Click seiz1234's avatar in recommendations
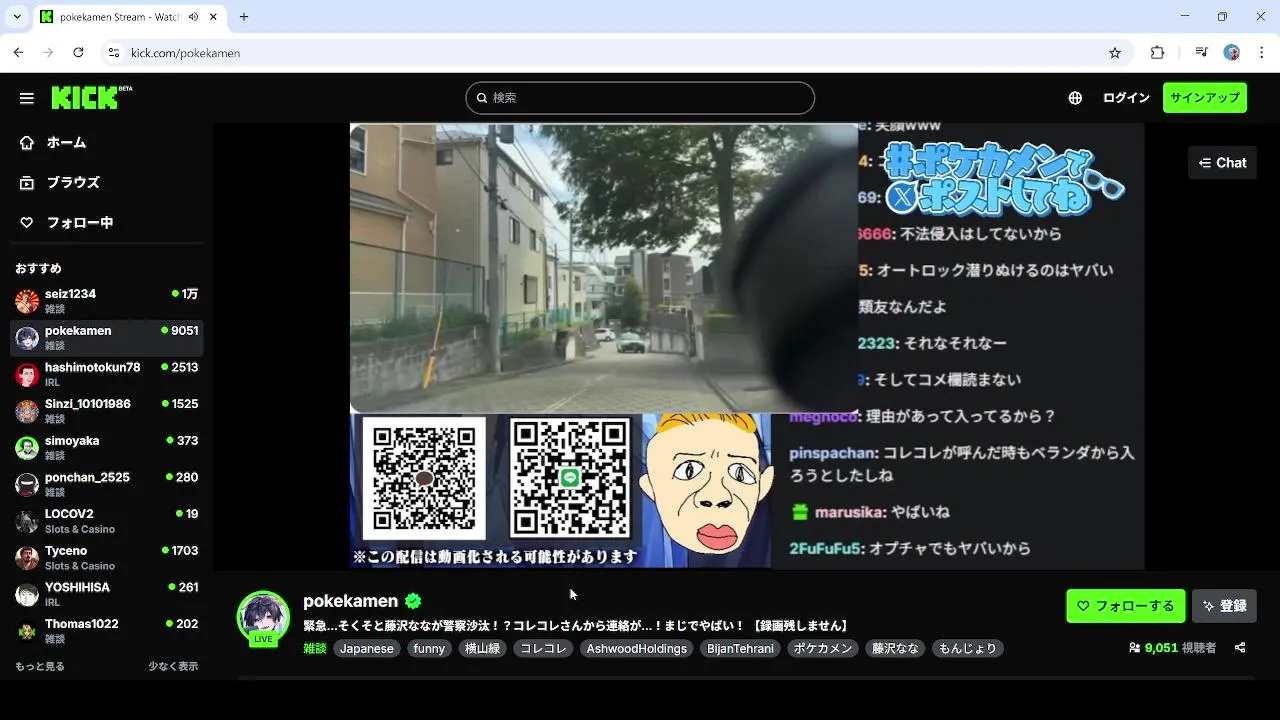1280x720 pixels. click(x=27, y=301)
